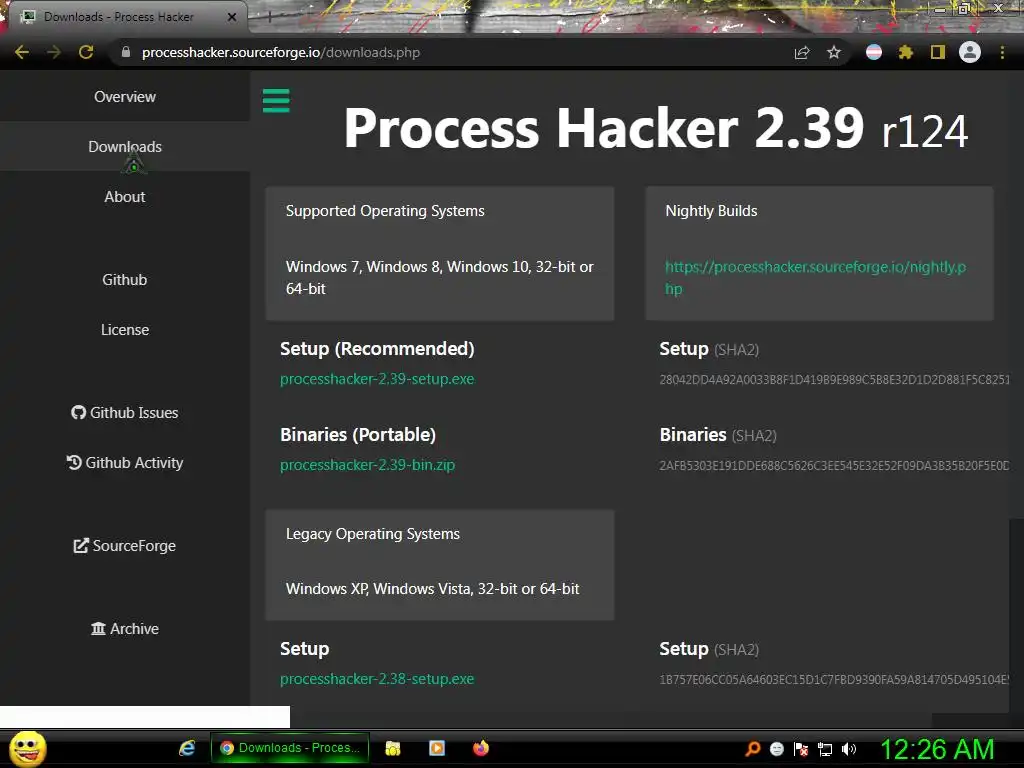Open the nightly builds URL link

click(x=815, y=278)
